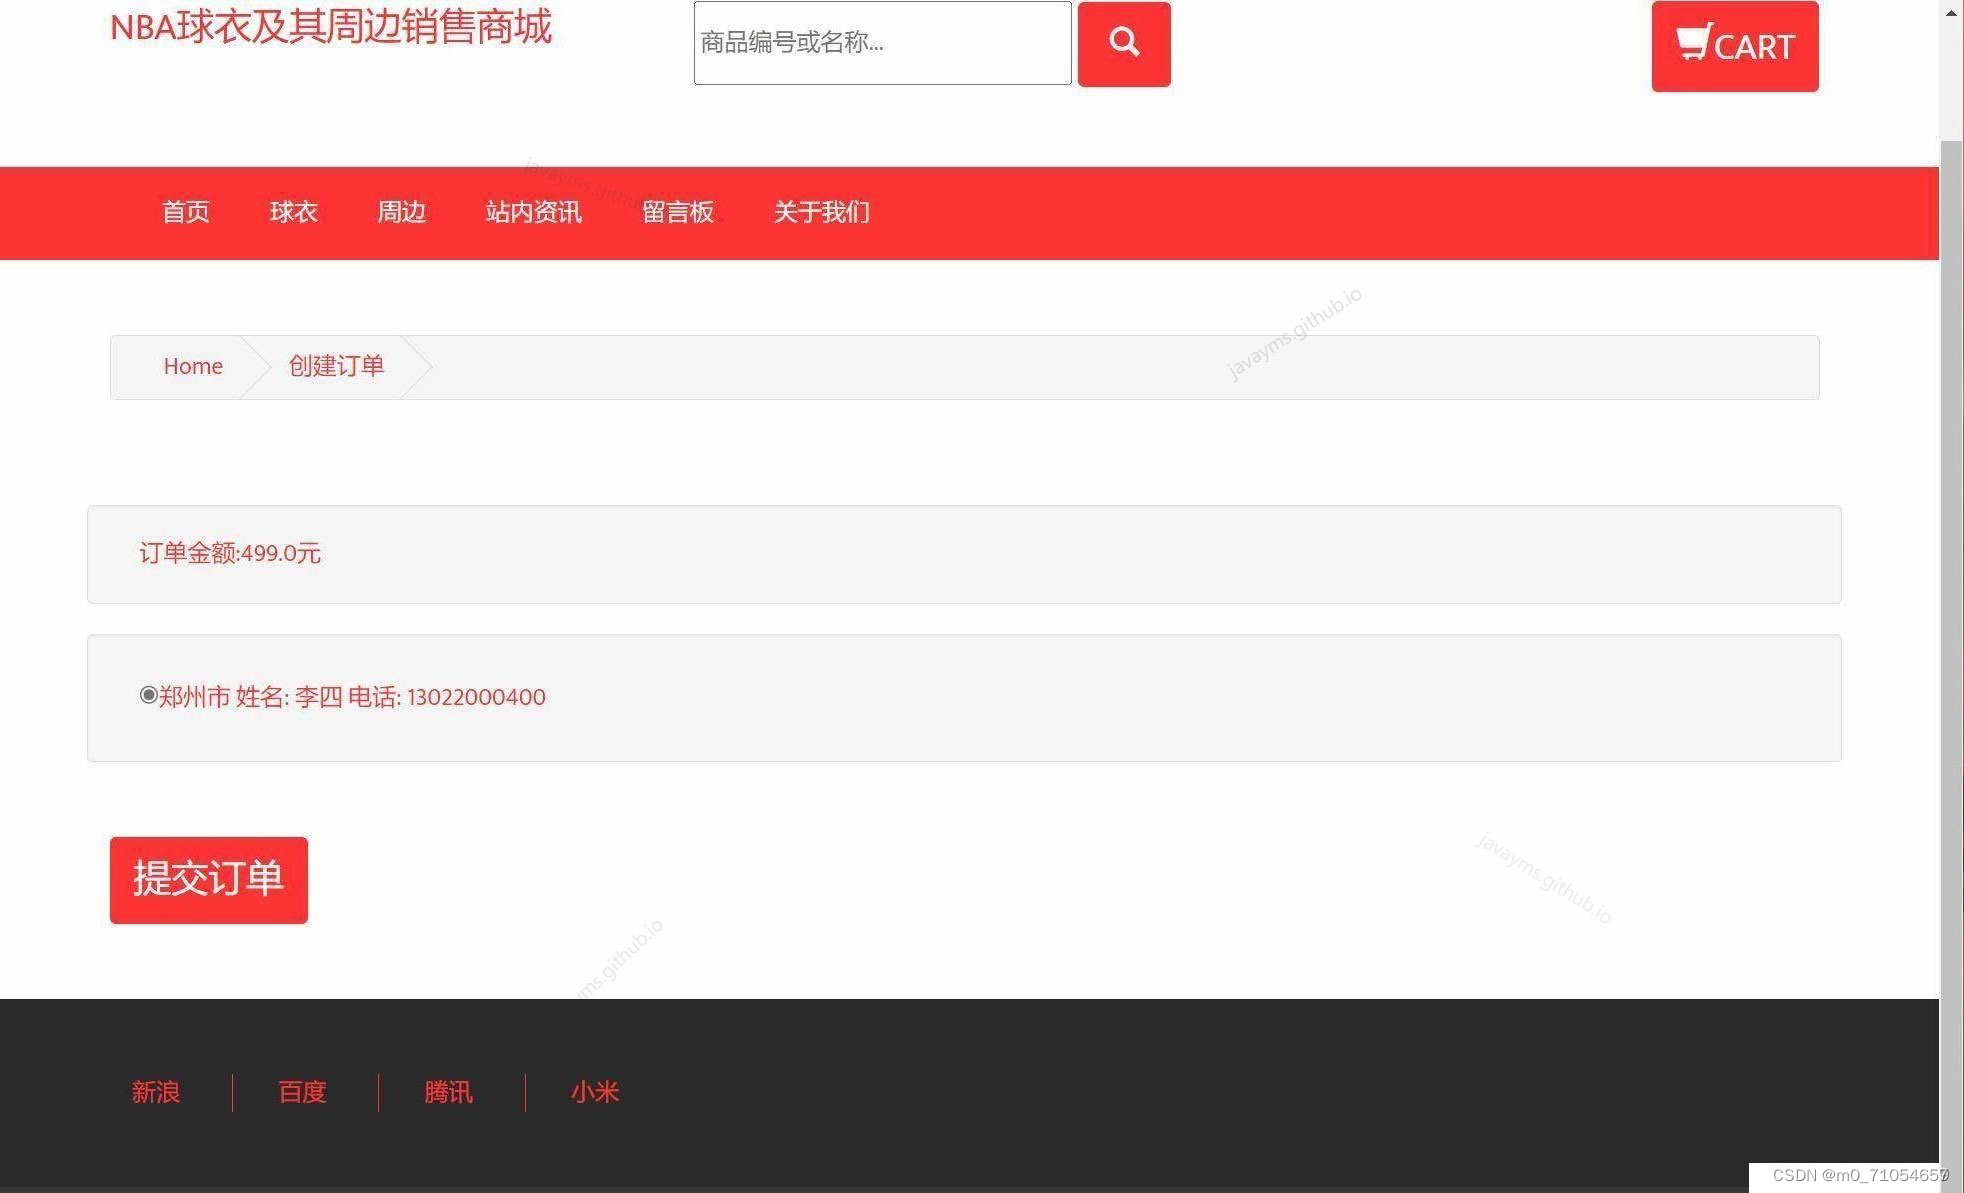Open the 周边 navigation item
Image resolution: width=1964 pixels, height=1193 pixels.
tap(401, 212)
